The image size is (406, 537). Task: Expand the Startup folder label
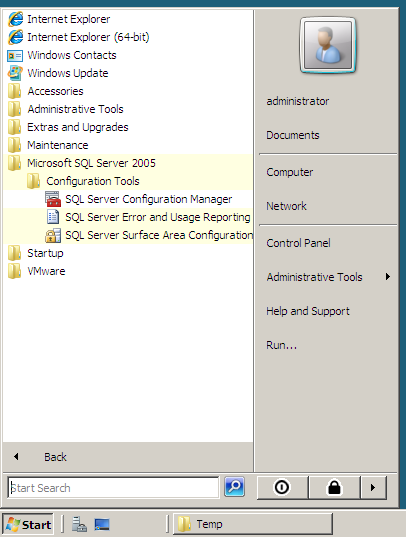(x=46, y=253)
